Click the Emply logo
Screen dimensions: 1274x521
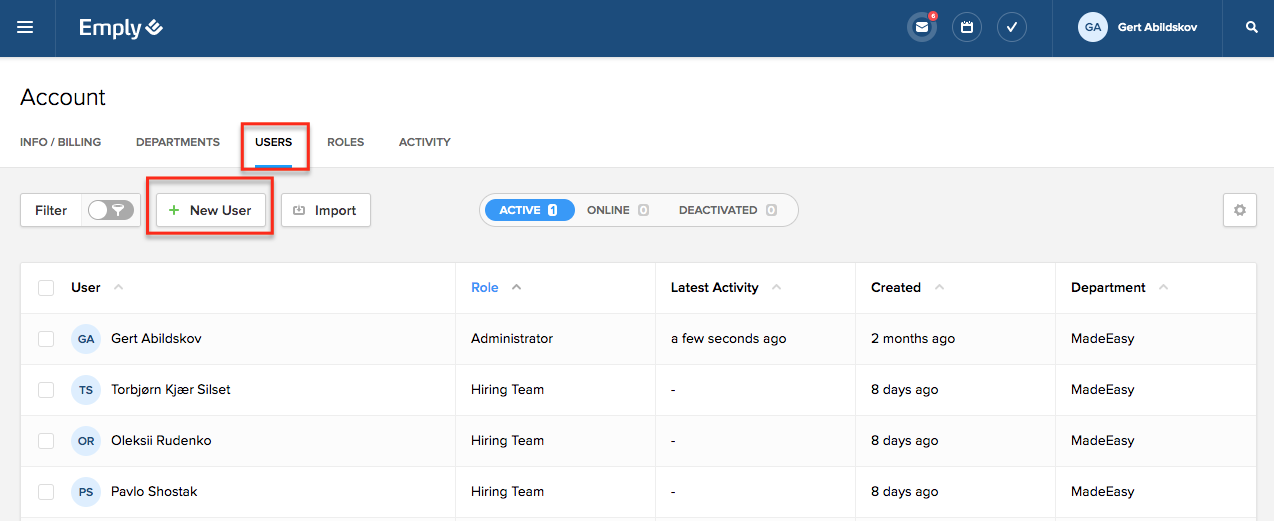tap(121, 28)
